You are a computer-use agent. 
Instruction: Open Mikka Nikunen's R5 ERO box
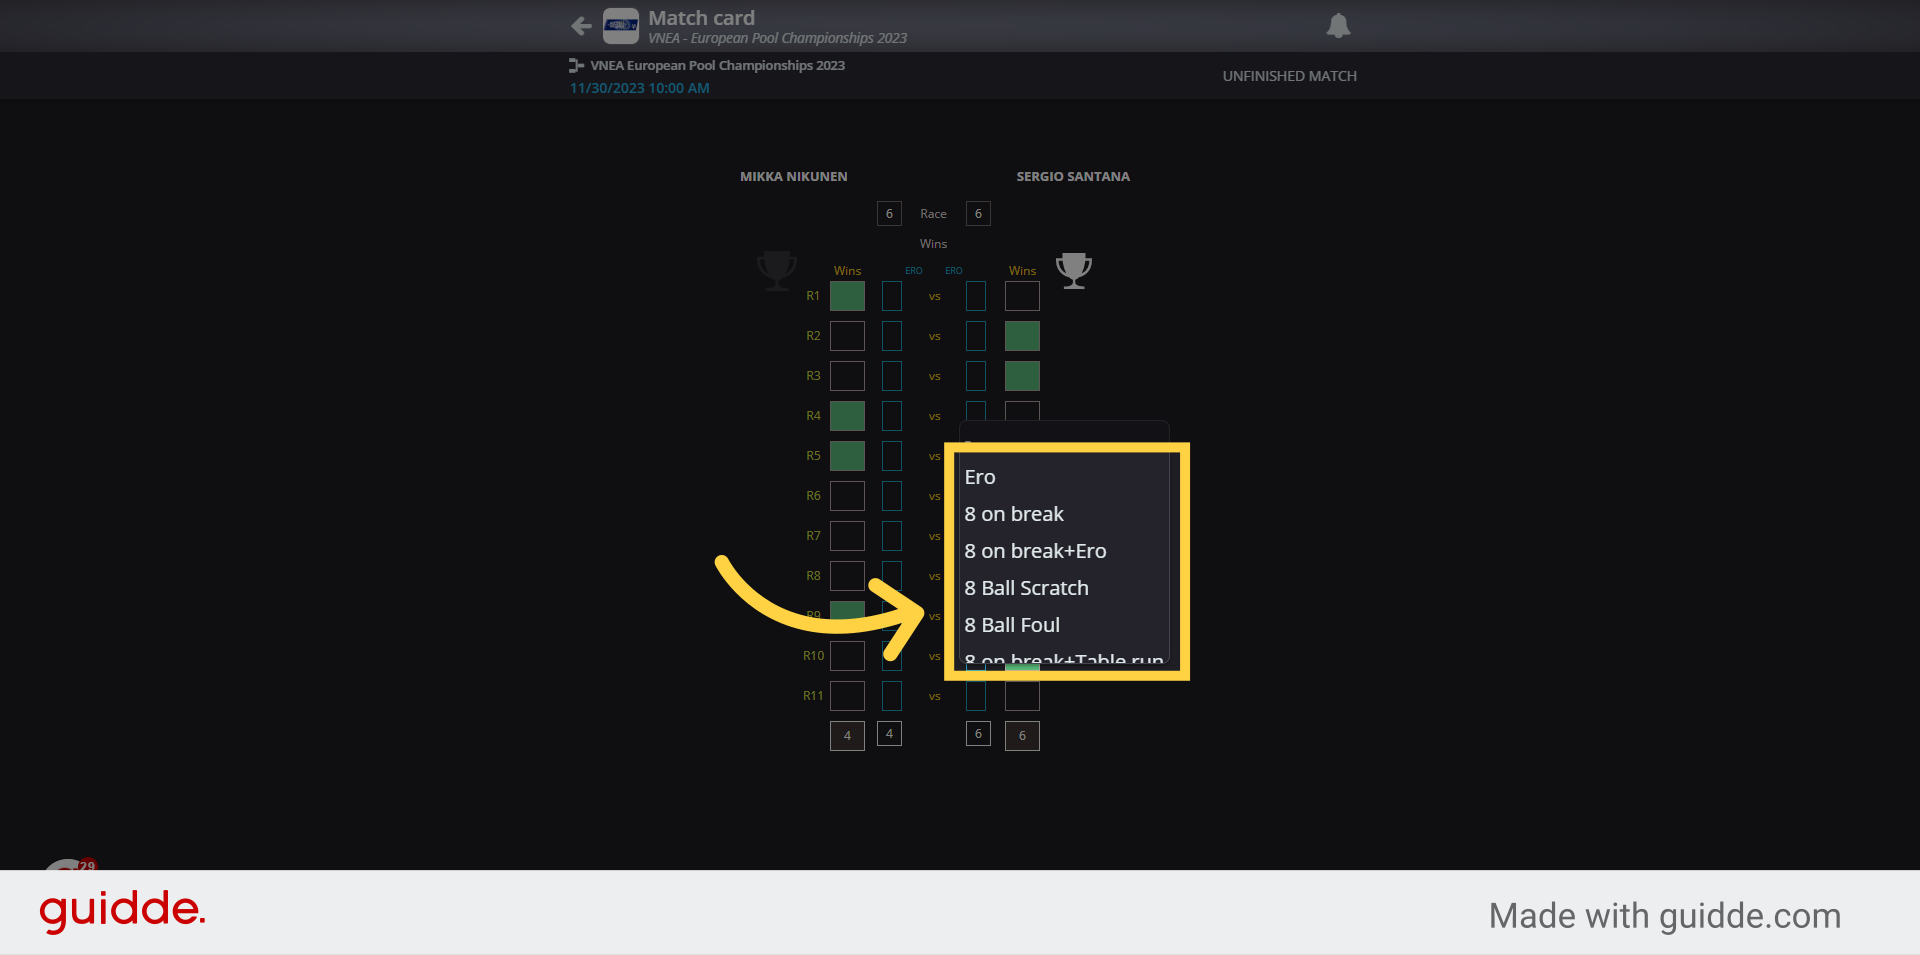pos(892,456)
